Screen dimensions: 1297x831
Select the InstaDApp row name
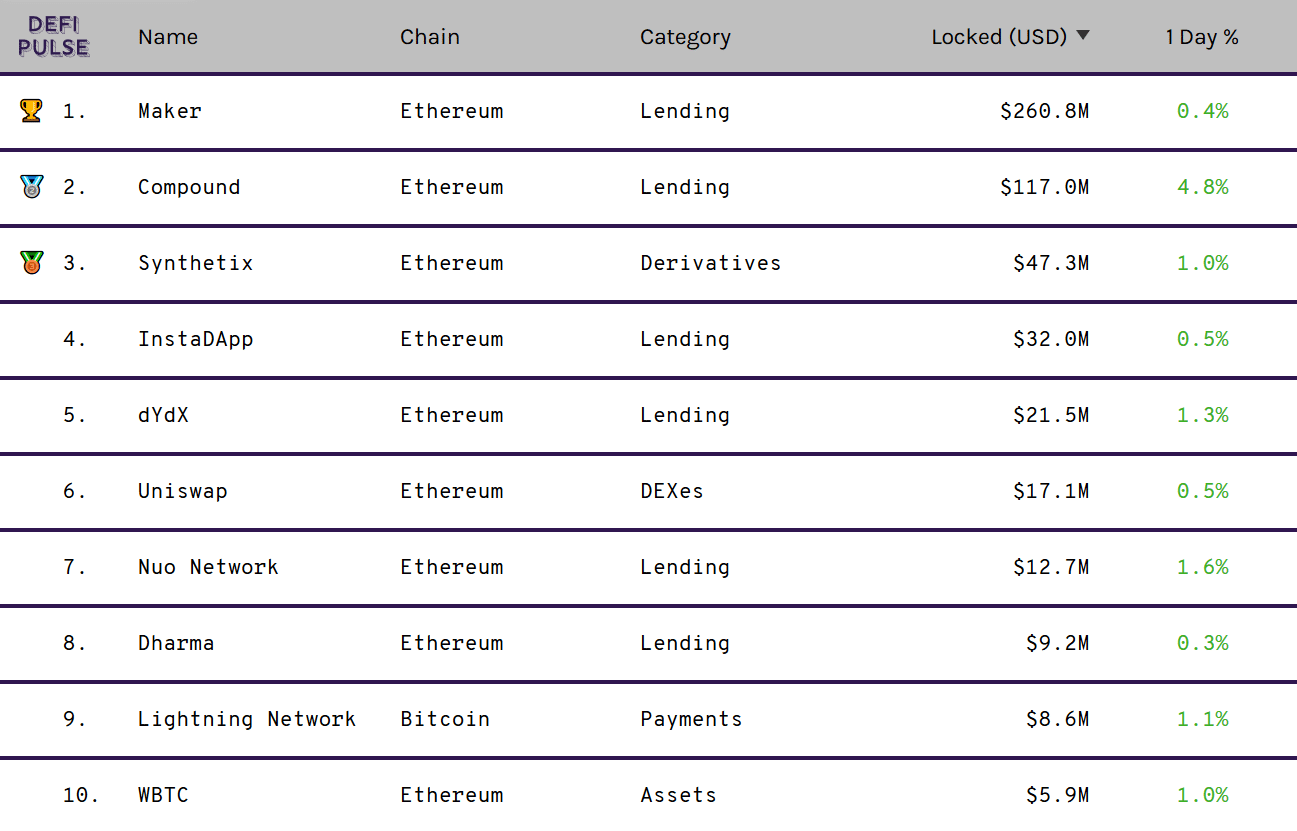coord(196,339)
